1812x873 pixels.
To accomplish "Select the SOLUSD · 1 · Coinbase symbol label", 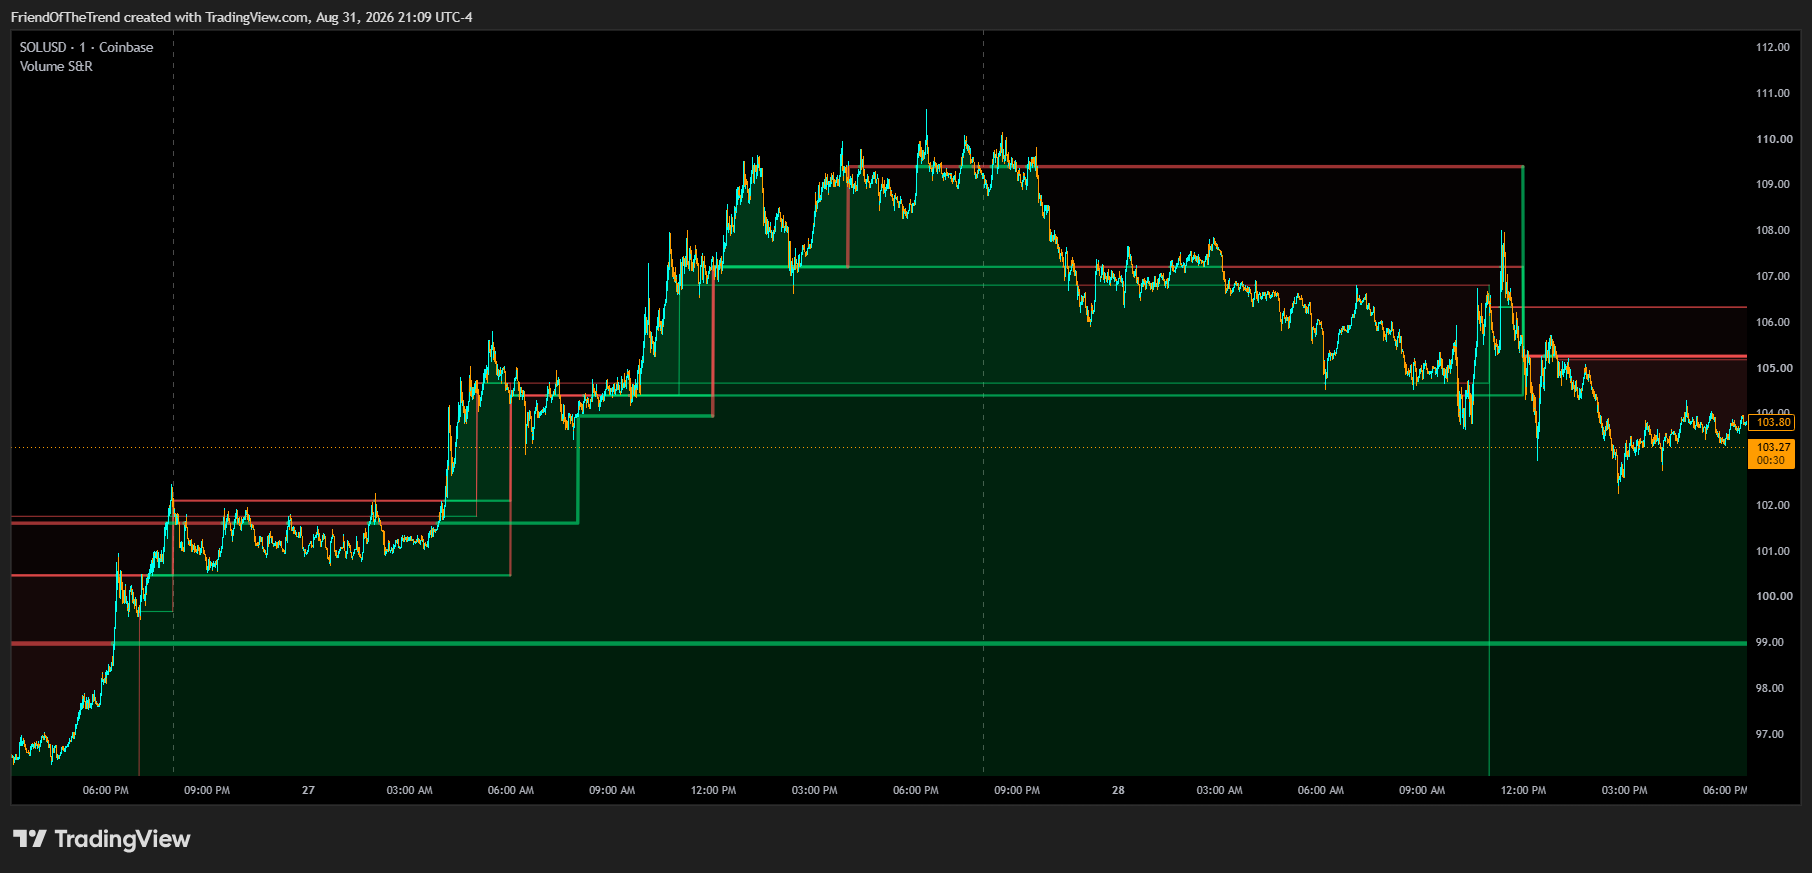I will tap(86, 47).
